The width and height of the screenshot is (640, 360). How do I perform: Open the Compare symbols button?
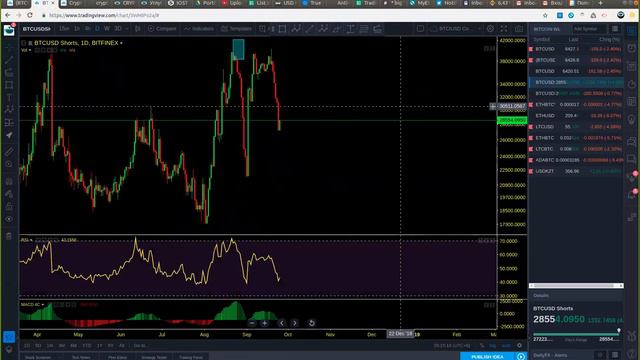click(x=162, y=29)
